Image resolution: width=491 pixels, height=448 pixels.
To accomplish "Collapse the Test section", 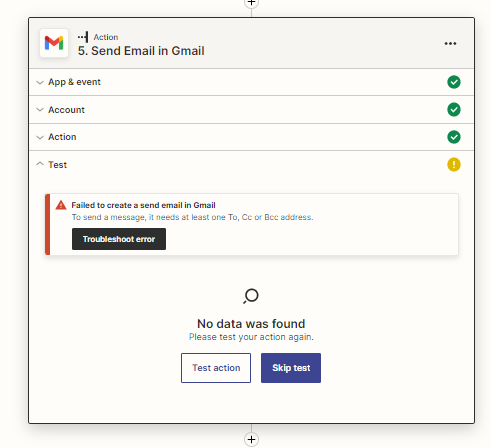I will pos(251,165).
